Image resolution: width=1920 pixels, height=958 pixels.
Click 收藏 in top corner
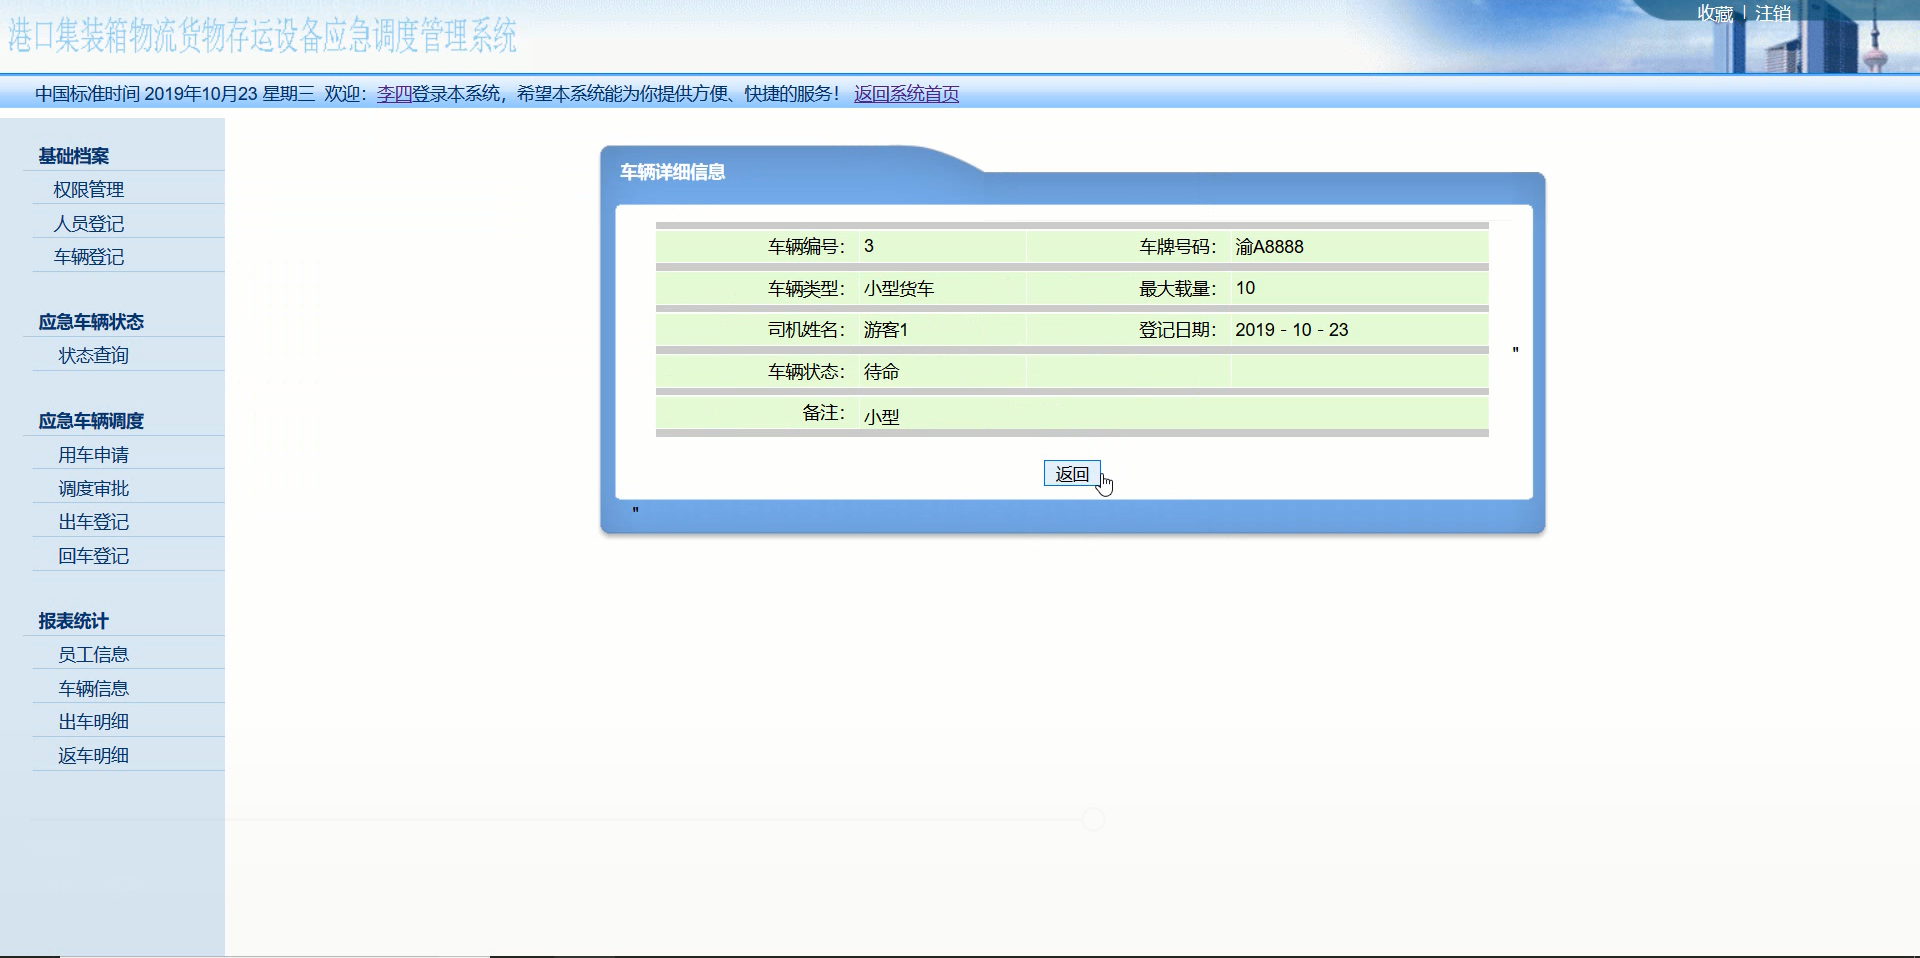(1714, 13)
